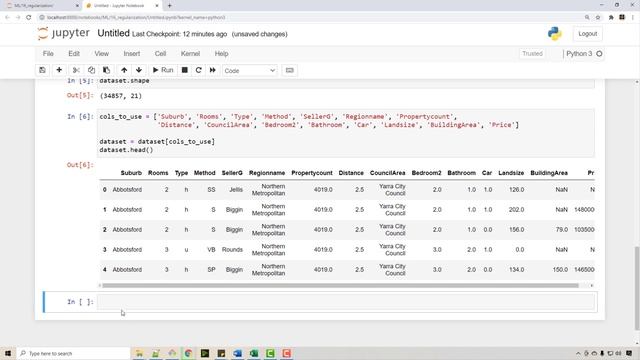
Task: Click the horizontal scrollbar of the dataframe output
Action: pos(340,285)
